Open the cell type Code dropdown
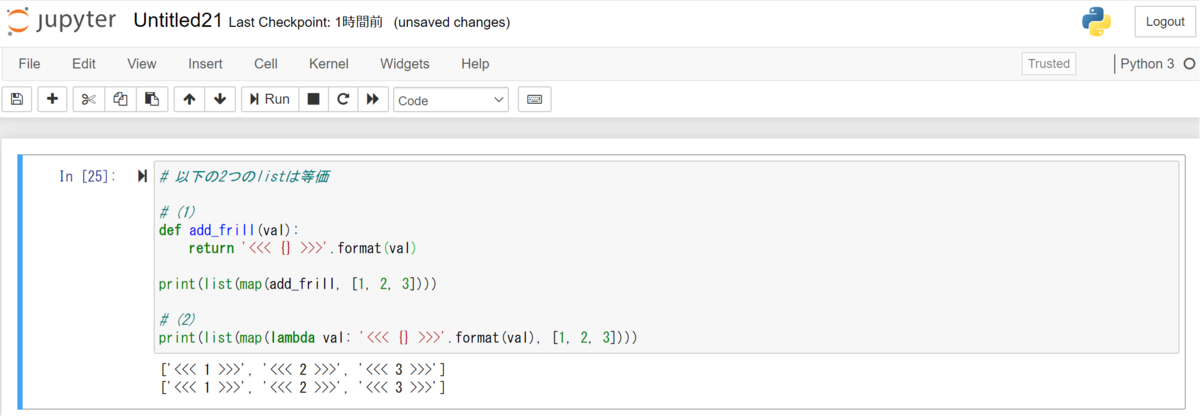The width and height of the screenshot is (1200, 417). (x=451, y=100)
